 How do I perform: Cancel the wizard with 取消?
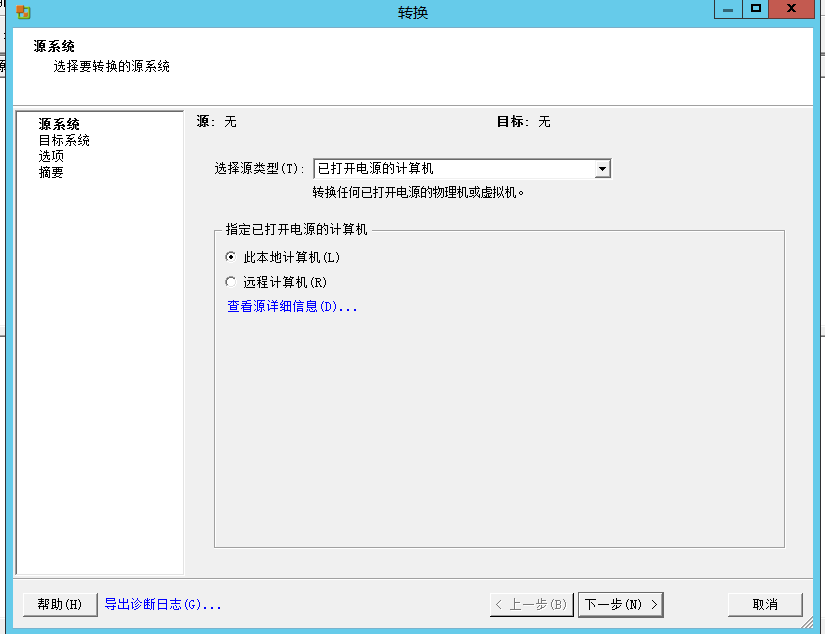coord(765,605)
